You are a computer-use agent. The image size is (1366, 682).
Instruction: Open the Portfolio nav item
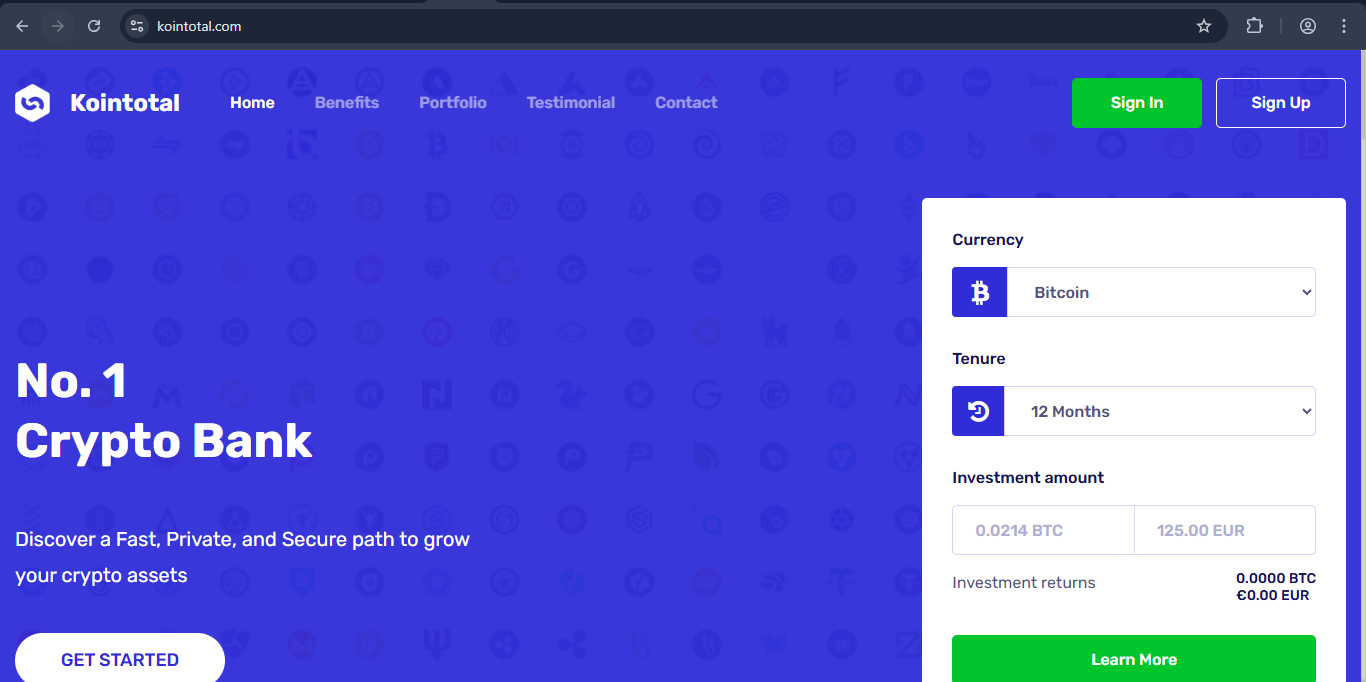453,102
